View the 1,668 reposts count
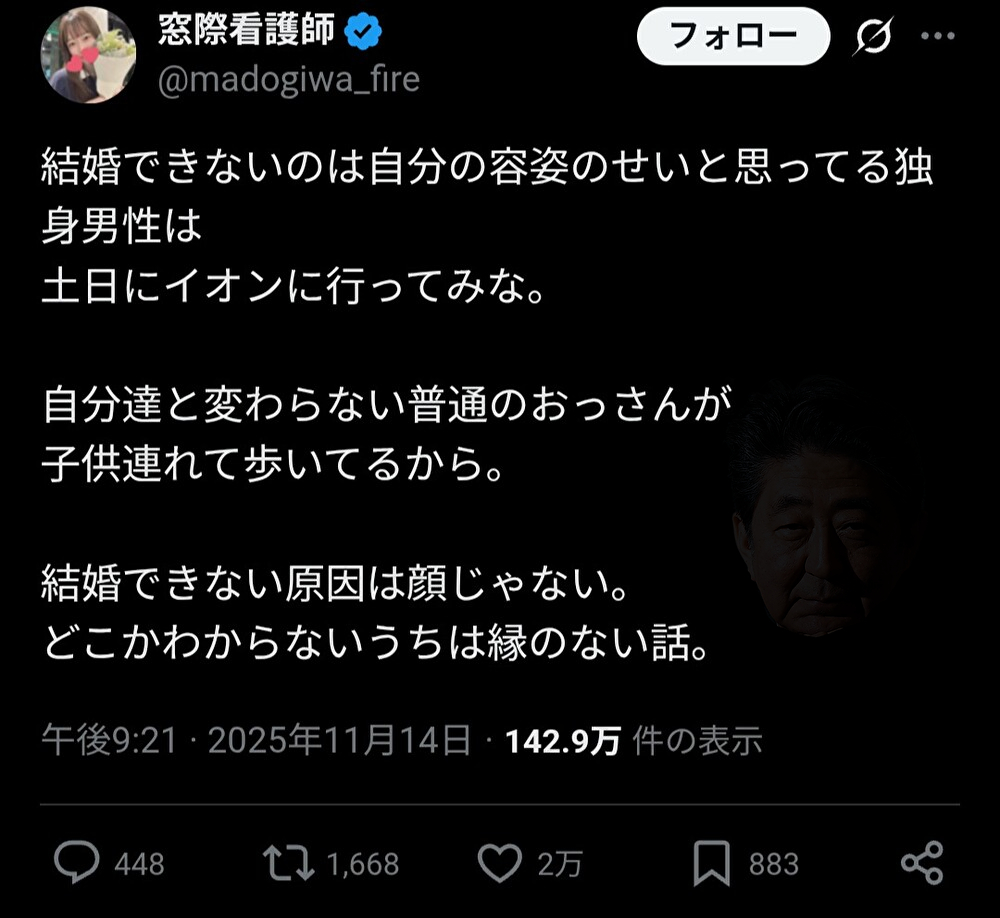Screen dimensions: 1000x918 click(x=363, y=864)
